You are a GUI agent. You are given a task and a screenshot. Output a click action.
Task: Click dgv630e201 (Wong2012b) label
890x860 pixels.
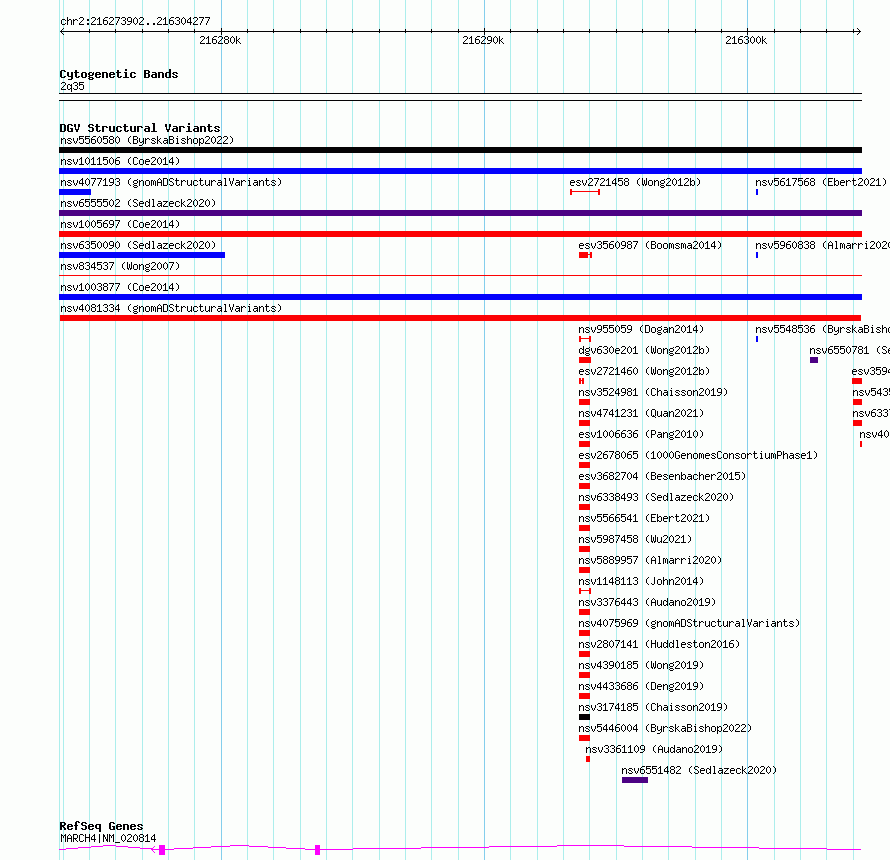[x=644, y=350]
